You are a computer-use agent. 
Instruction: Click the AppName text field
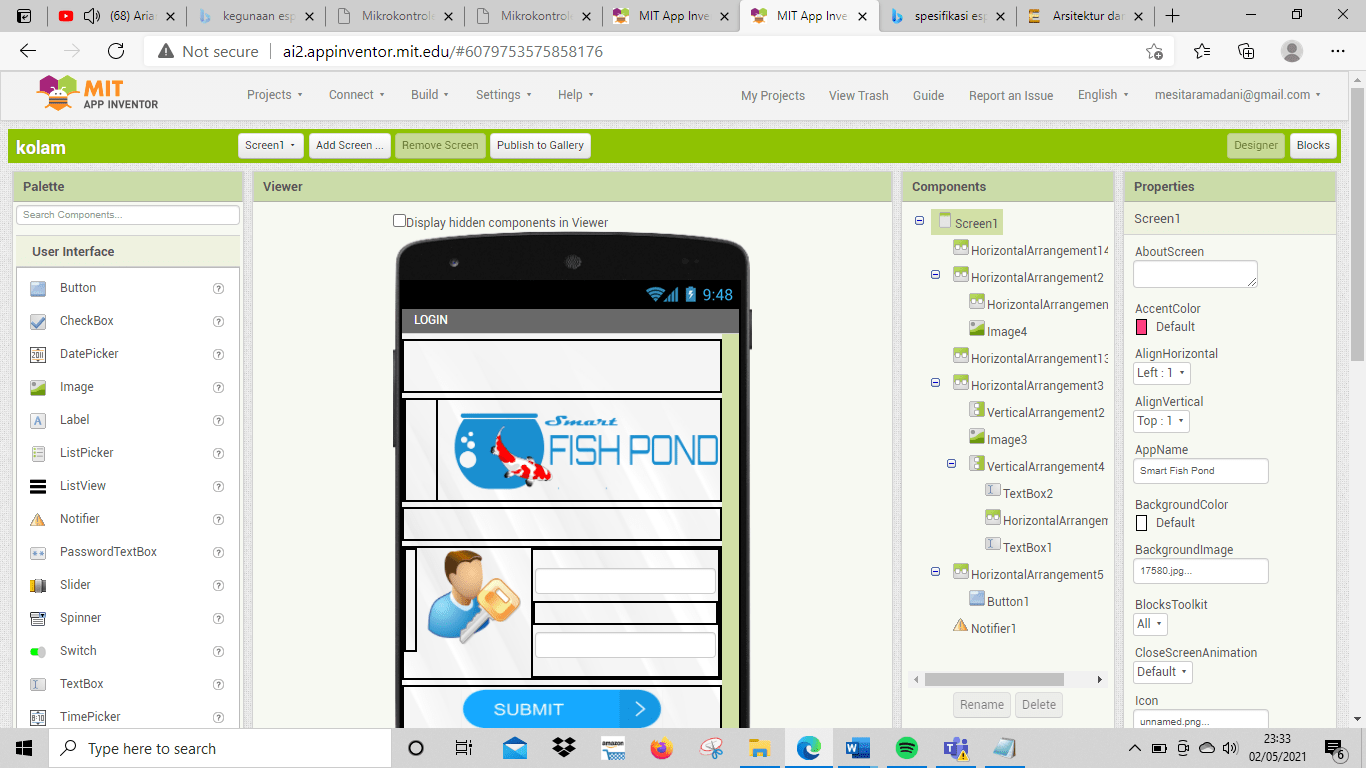[1201, 471]
